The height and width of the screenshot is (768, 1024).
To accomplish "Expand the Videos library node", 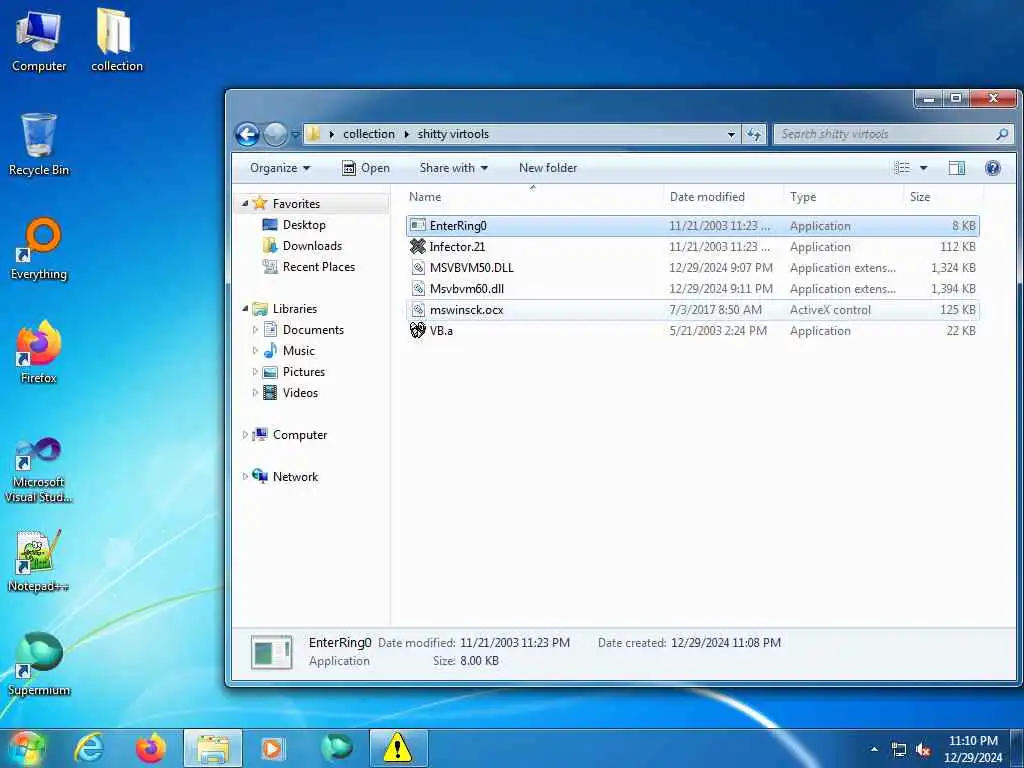I will [255, 392].
